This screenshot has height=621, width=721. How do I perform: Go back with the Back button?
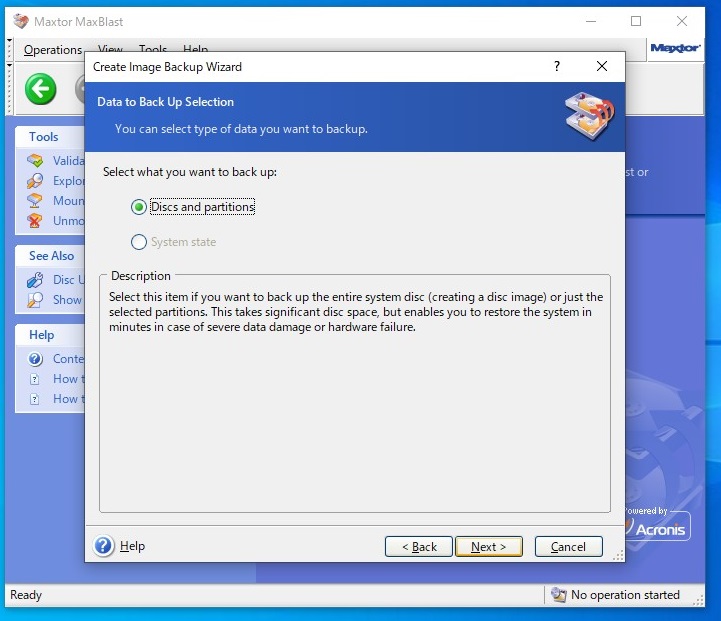pyautogui.click(x=418, y=547)
